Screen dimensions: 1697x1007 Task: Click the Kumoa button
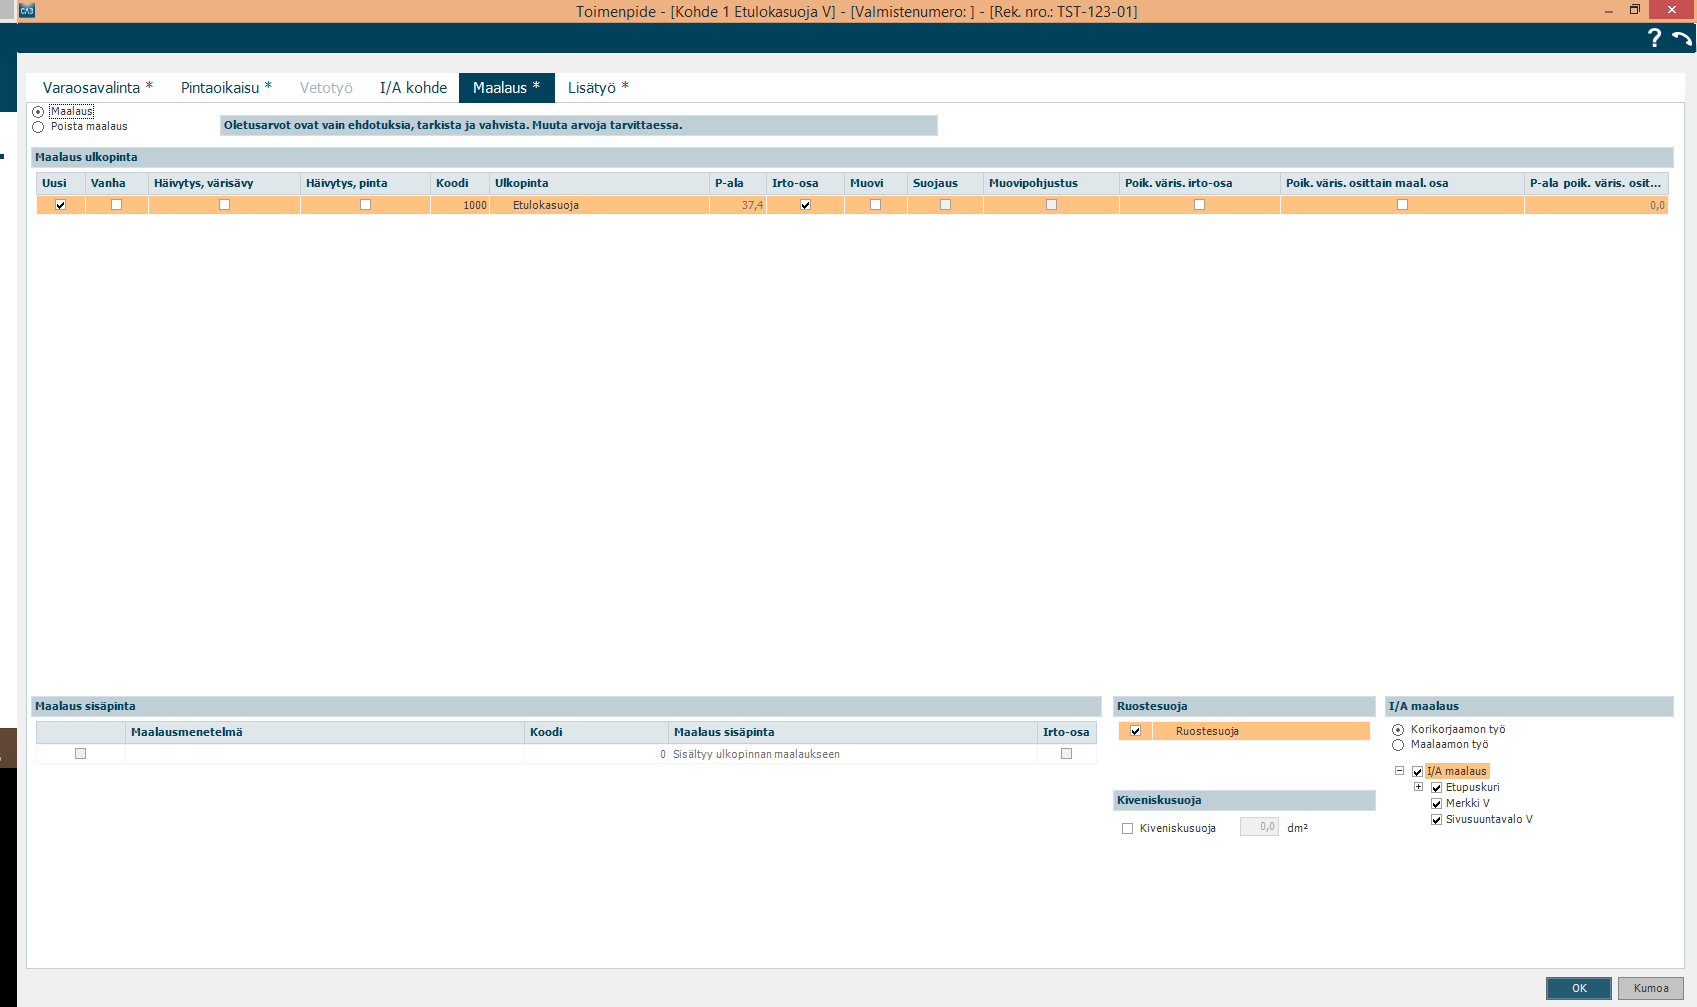tap(1651, 988)
